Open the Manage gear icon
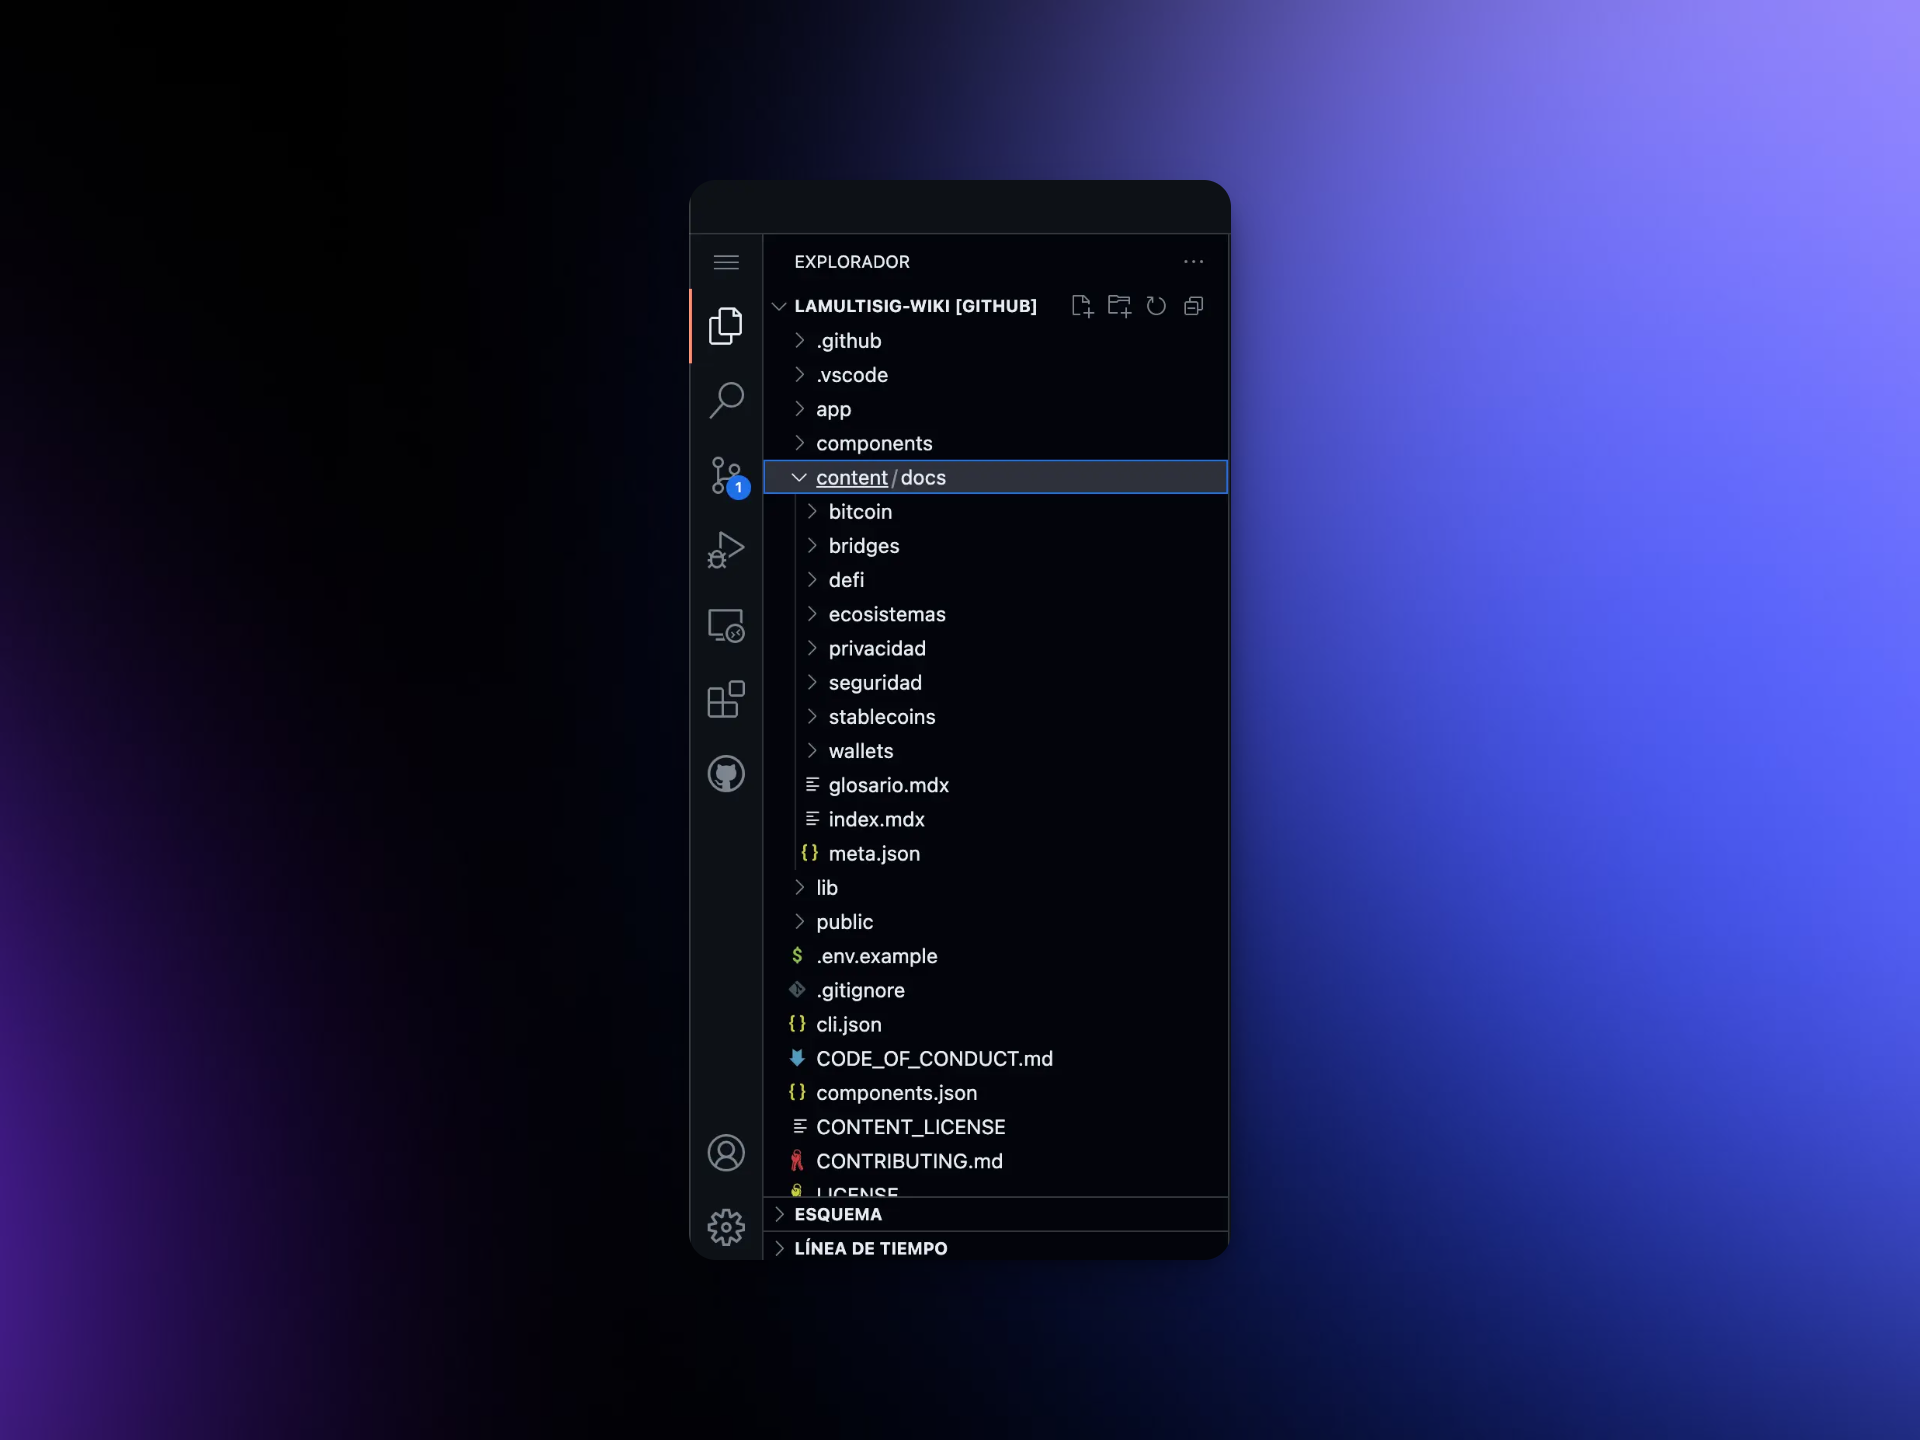Screen dimensions: 1920x1440 (x=726, y=1227)
